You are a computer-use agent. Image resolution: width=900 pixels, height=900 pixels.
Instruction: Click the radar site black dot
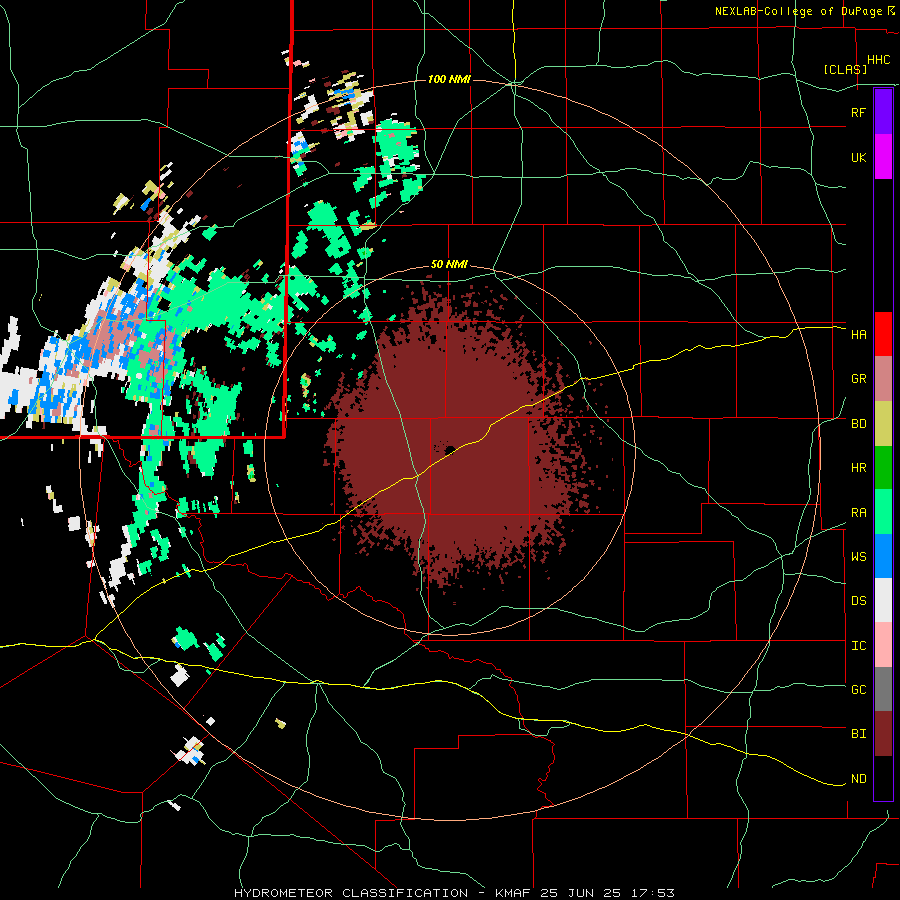[x=450, y=450]
